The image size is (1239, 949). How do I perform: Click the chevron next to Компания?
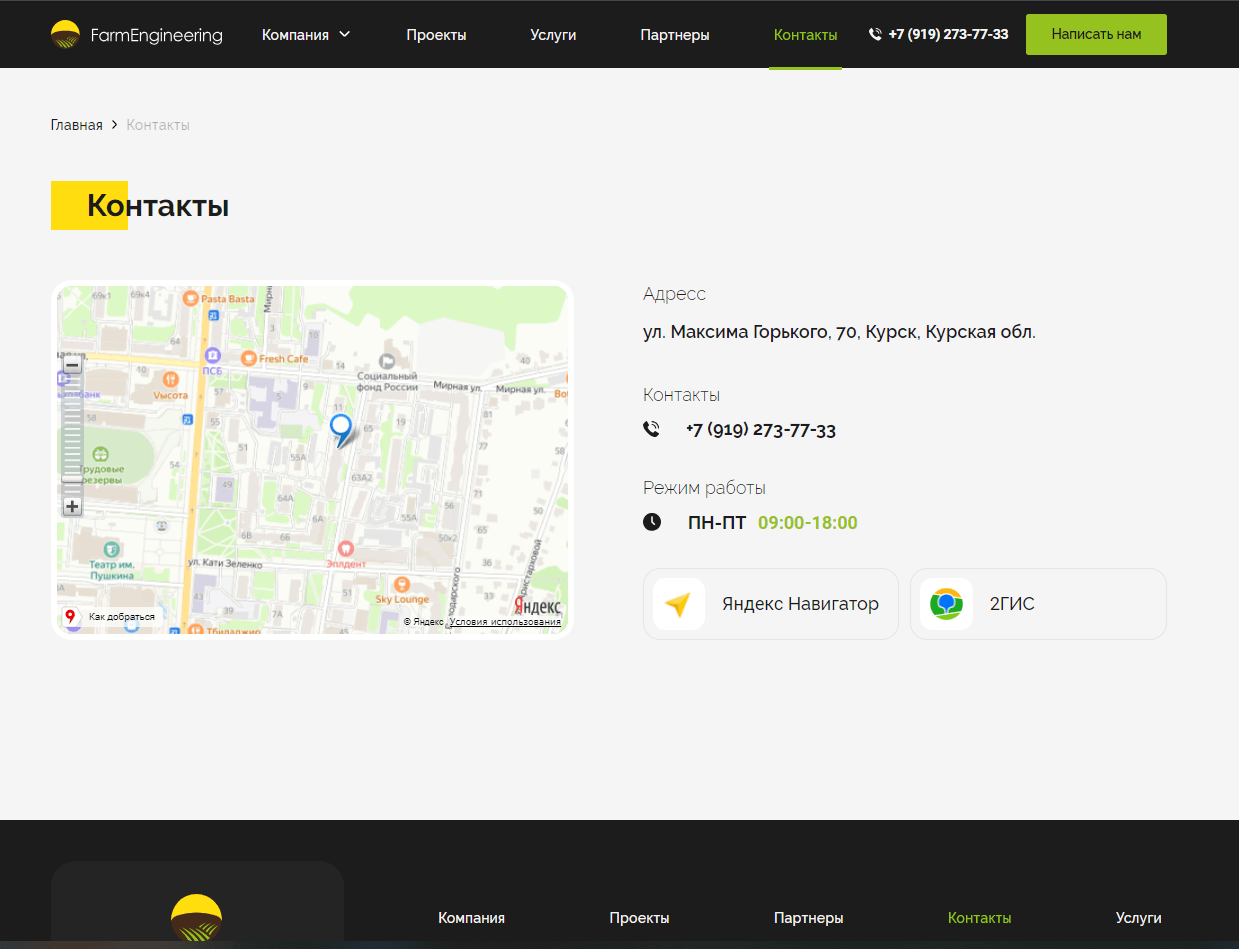(x=345, y=34)
